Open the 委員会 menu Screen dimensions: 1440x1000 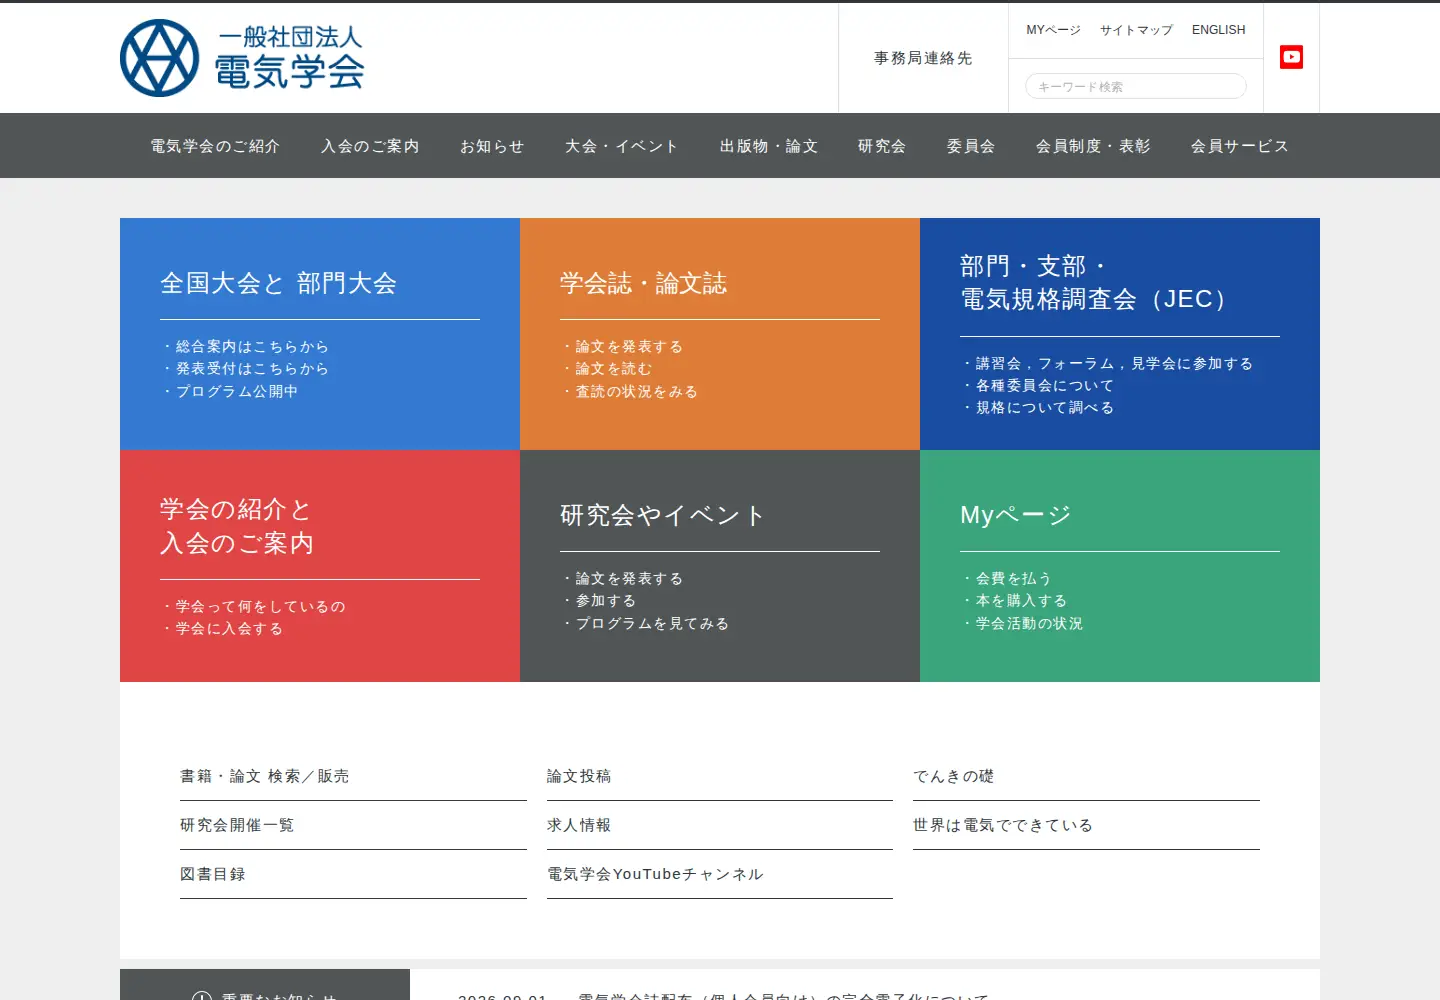(x=971, y=146)
